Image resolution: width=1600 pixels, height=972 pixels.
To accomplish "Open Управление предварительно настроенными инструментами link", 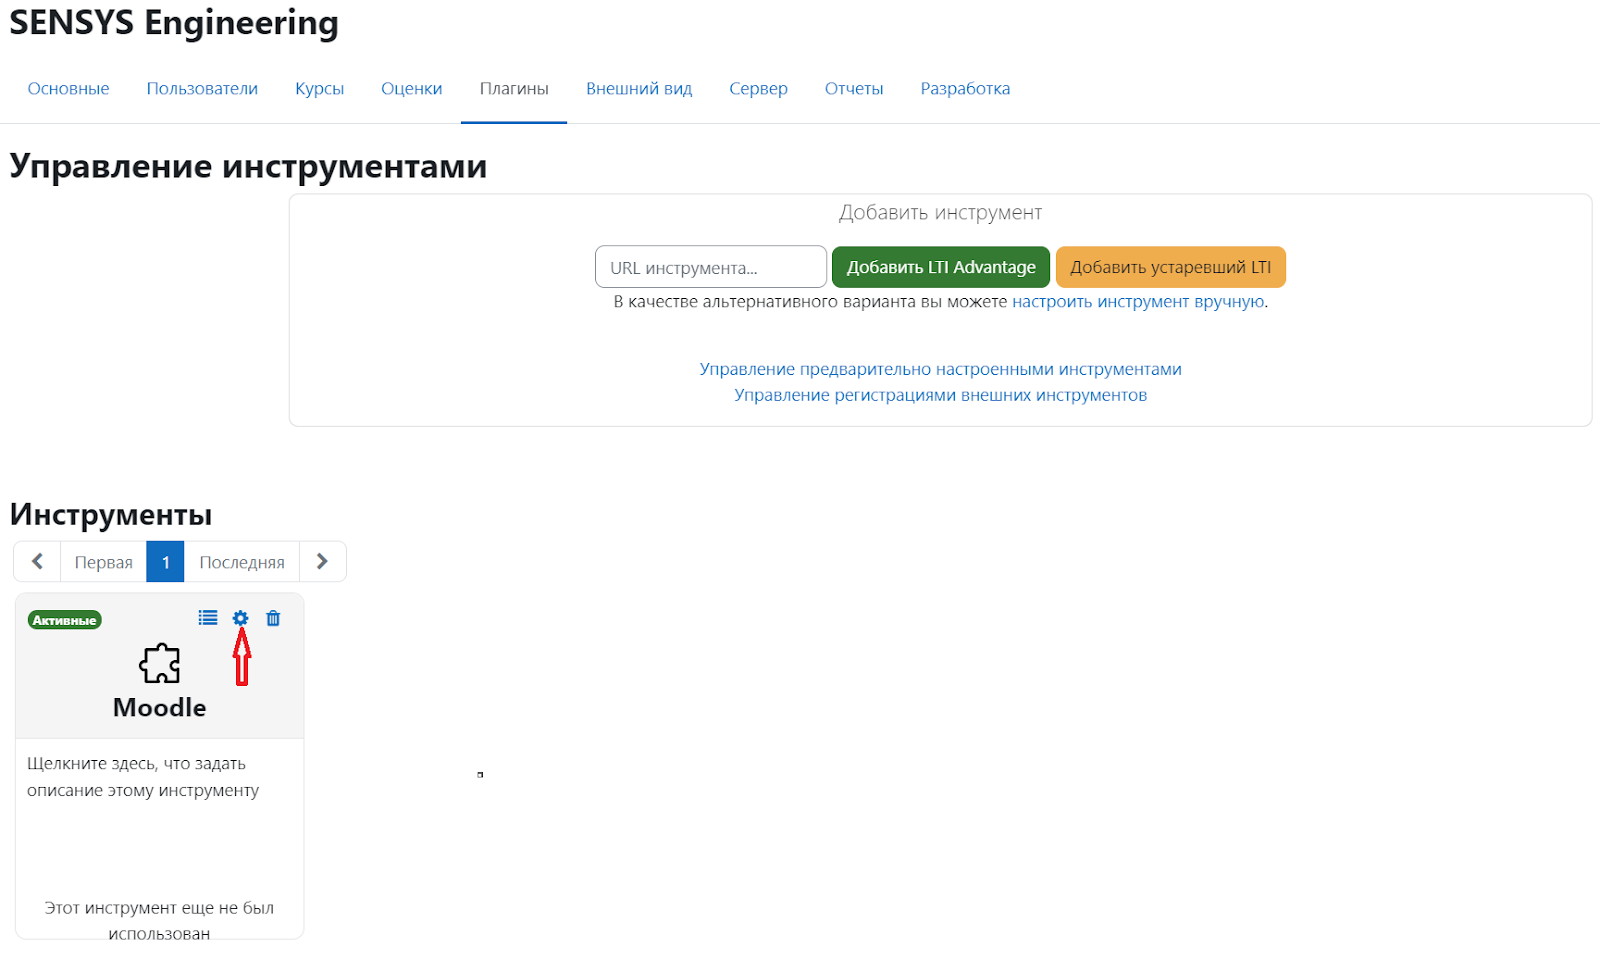I will (x=940, y=369).
